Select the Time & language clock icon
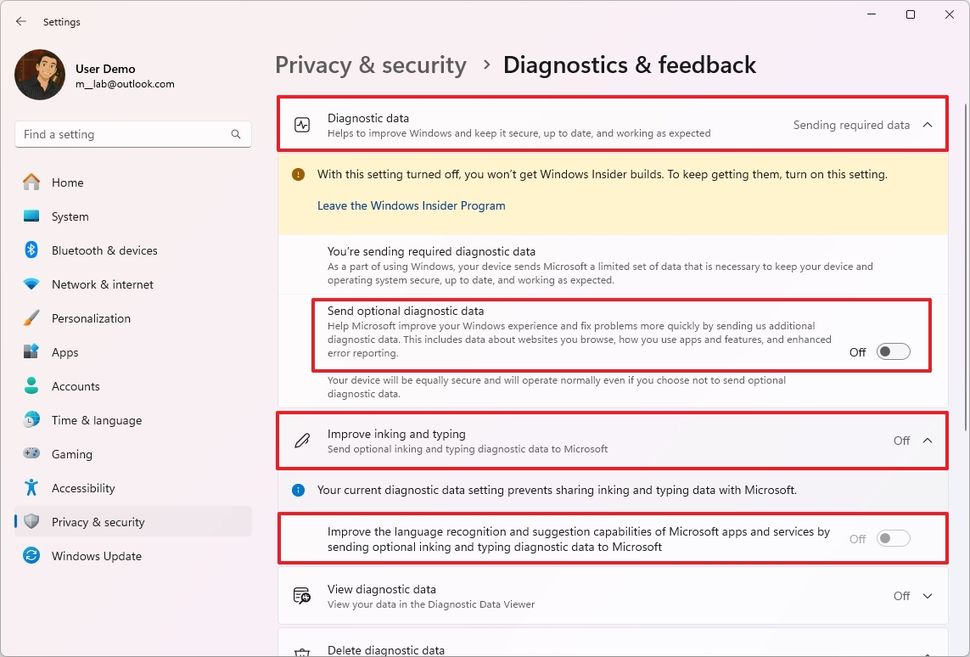Screen dimensions: 970x657 coord(31,420)
